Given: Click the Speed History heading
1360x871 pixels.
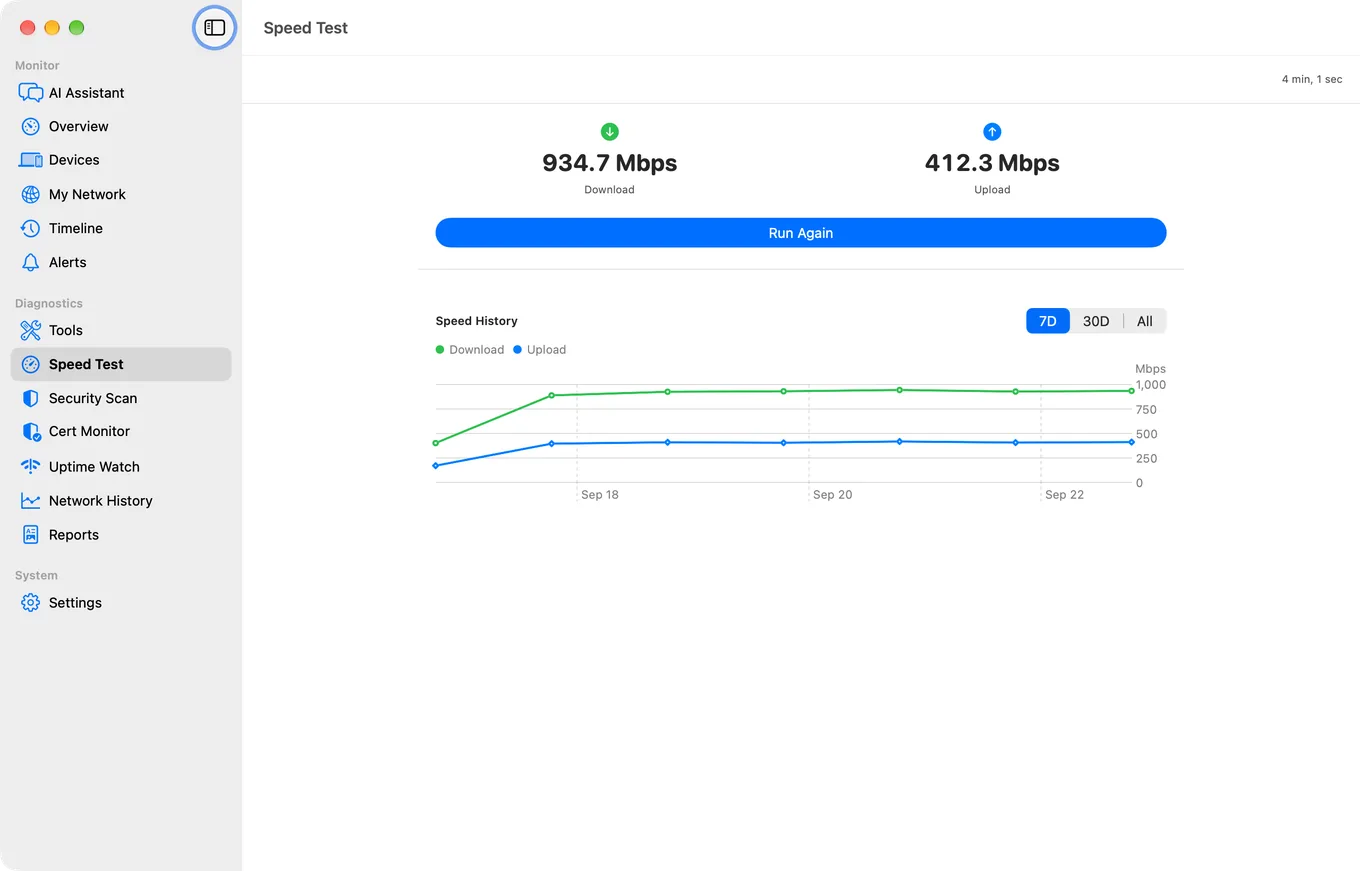Looking at the screenshot, I should pyautogui.click(x=476, y=321).
